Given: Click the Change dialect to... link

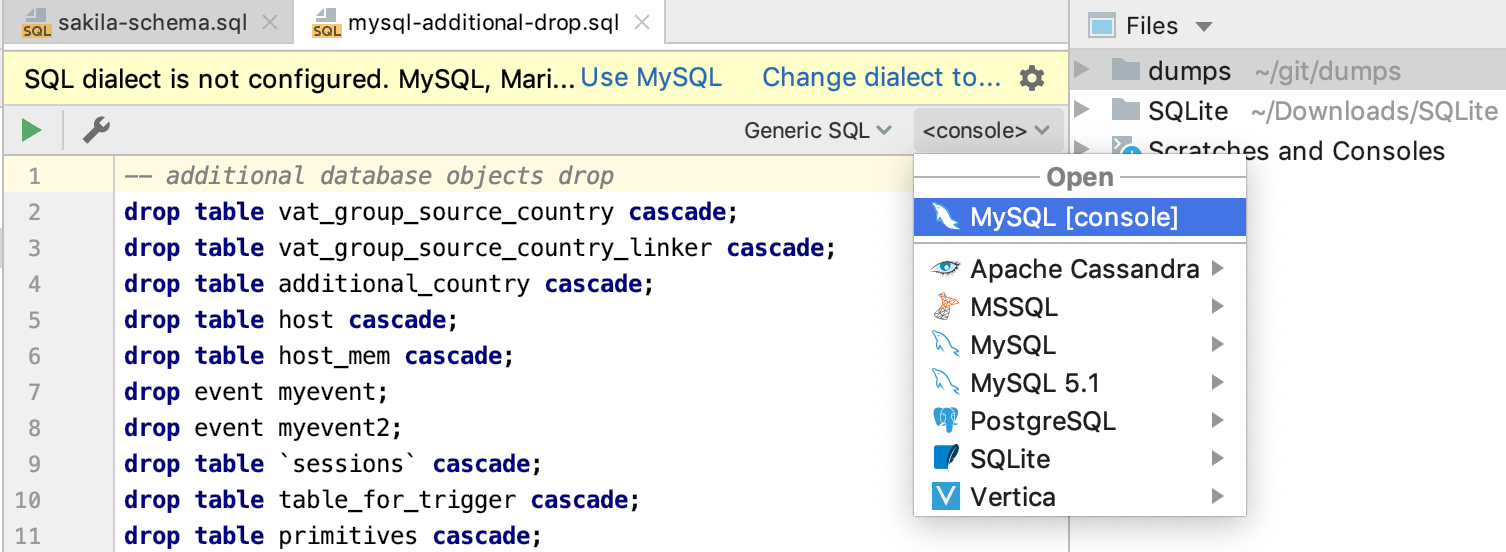Looking at the screenshot, I should (x=882, y=78).
